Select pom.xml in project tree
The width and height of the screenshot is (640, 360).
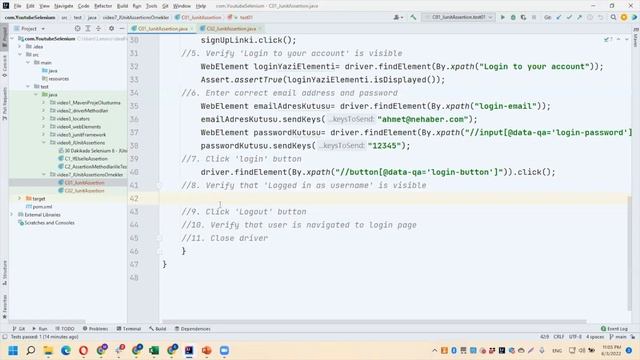click(39, 207)
